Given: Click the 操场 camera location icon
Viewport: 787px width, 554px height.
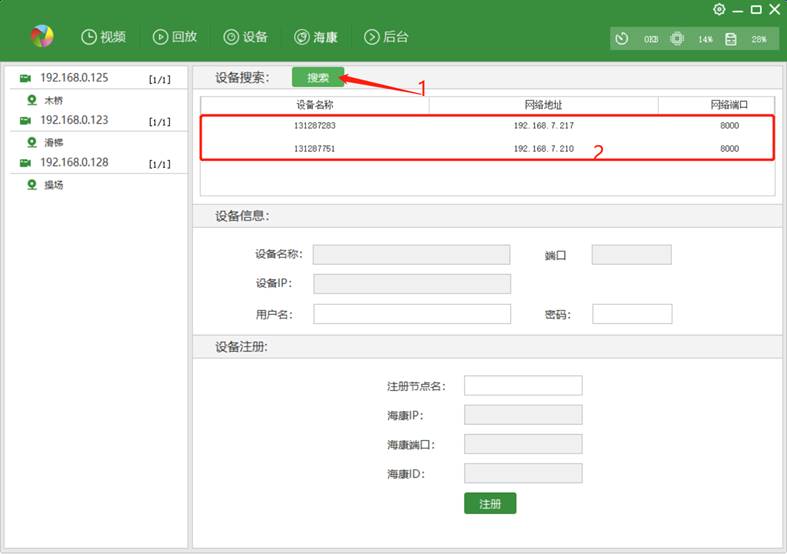Looking at the screenshot, I should pos(32,184).
